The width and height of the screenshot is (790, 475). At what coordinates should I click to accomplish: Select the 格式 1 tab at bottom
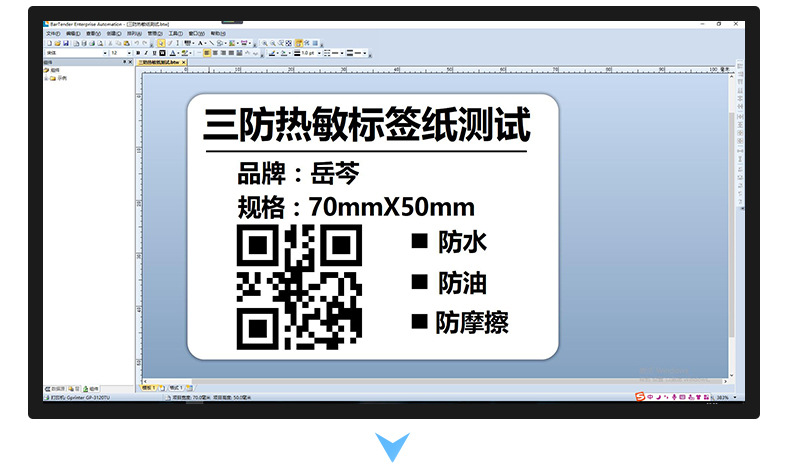coord(176,388)
